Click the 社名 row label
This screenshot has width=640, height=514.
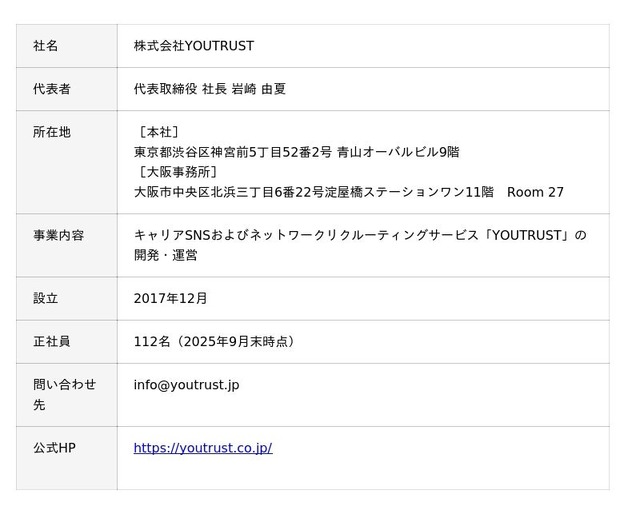(x=46, y=46)
